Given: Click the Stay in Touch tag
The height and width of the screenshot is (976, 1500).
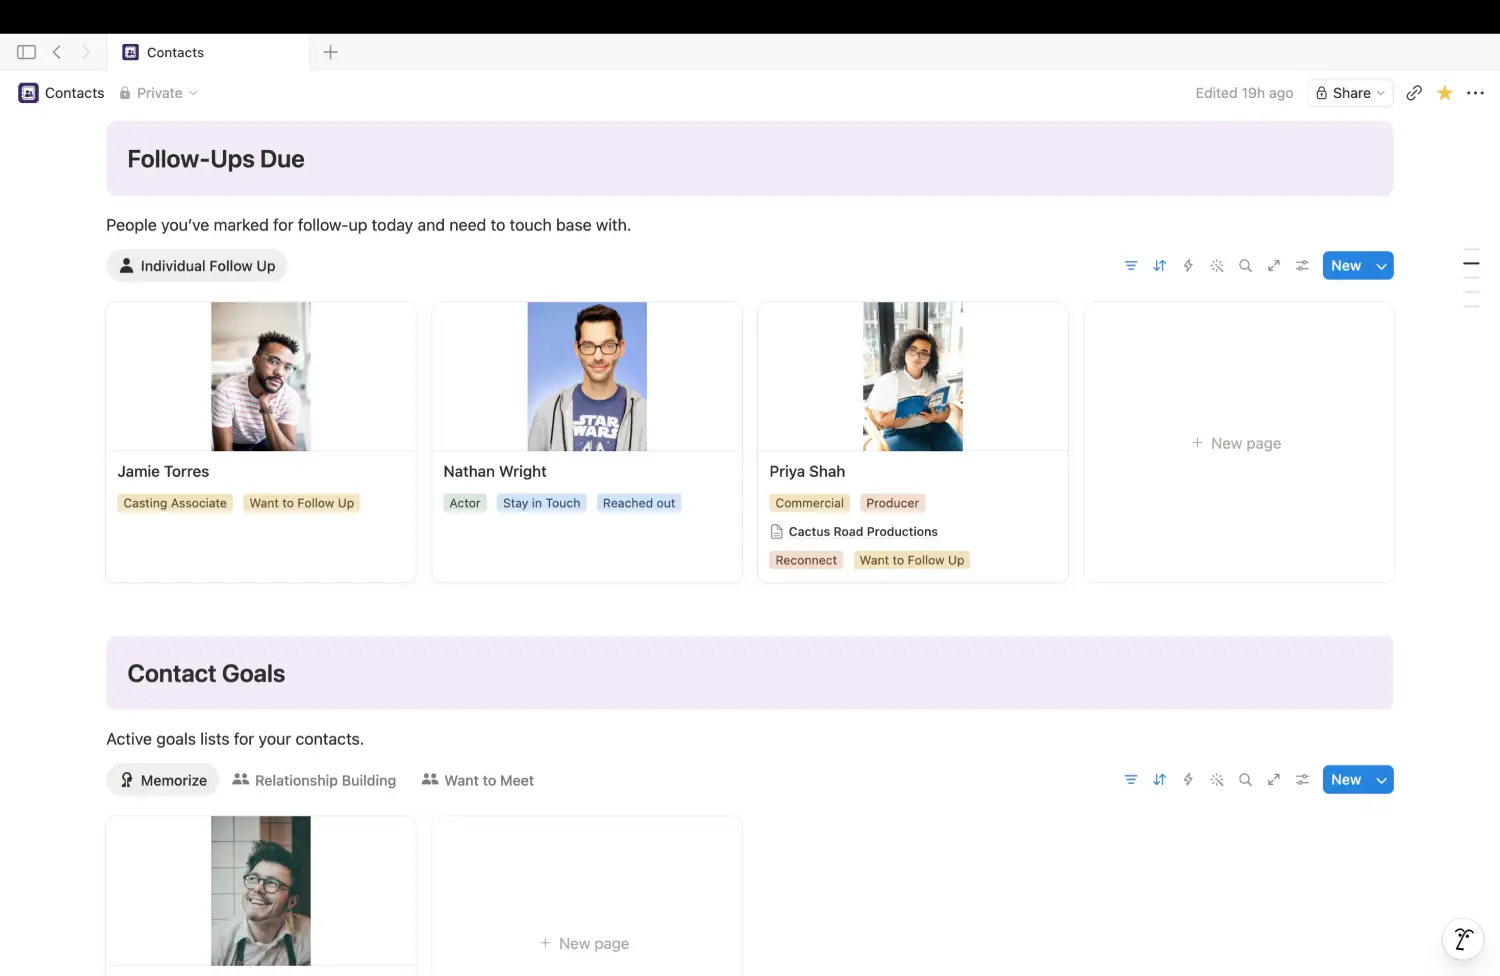Looking at the screenshot, I should point(541,503).
